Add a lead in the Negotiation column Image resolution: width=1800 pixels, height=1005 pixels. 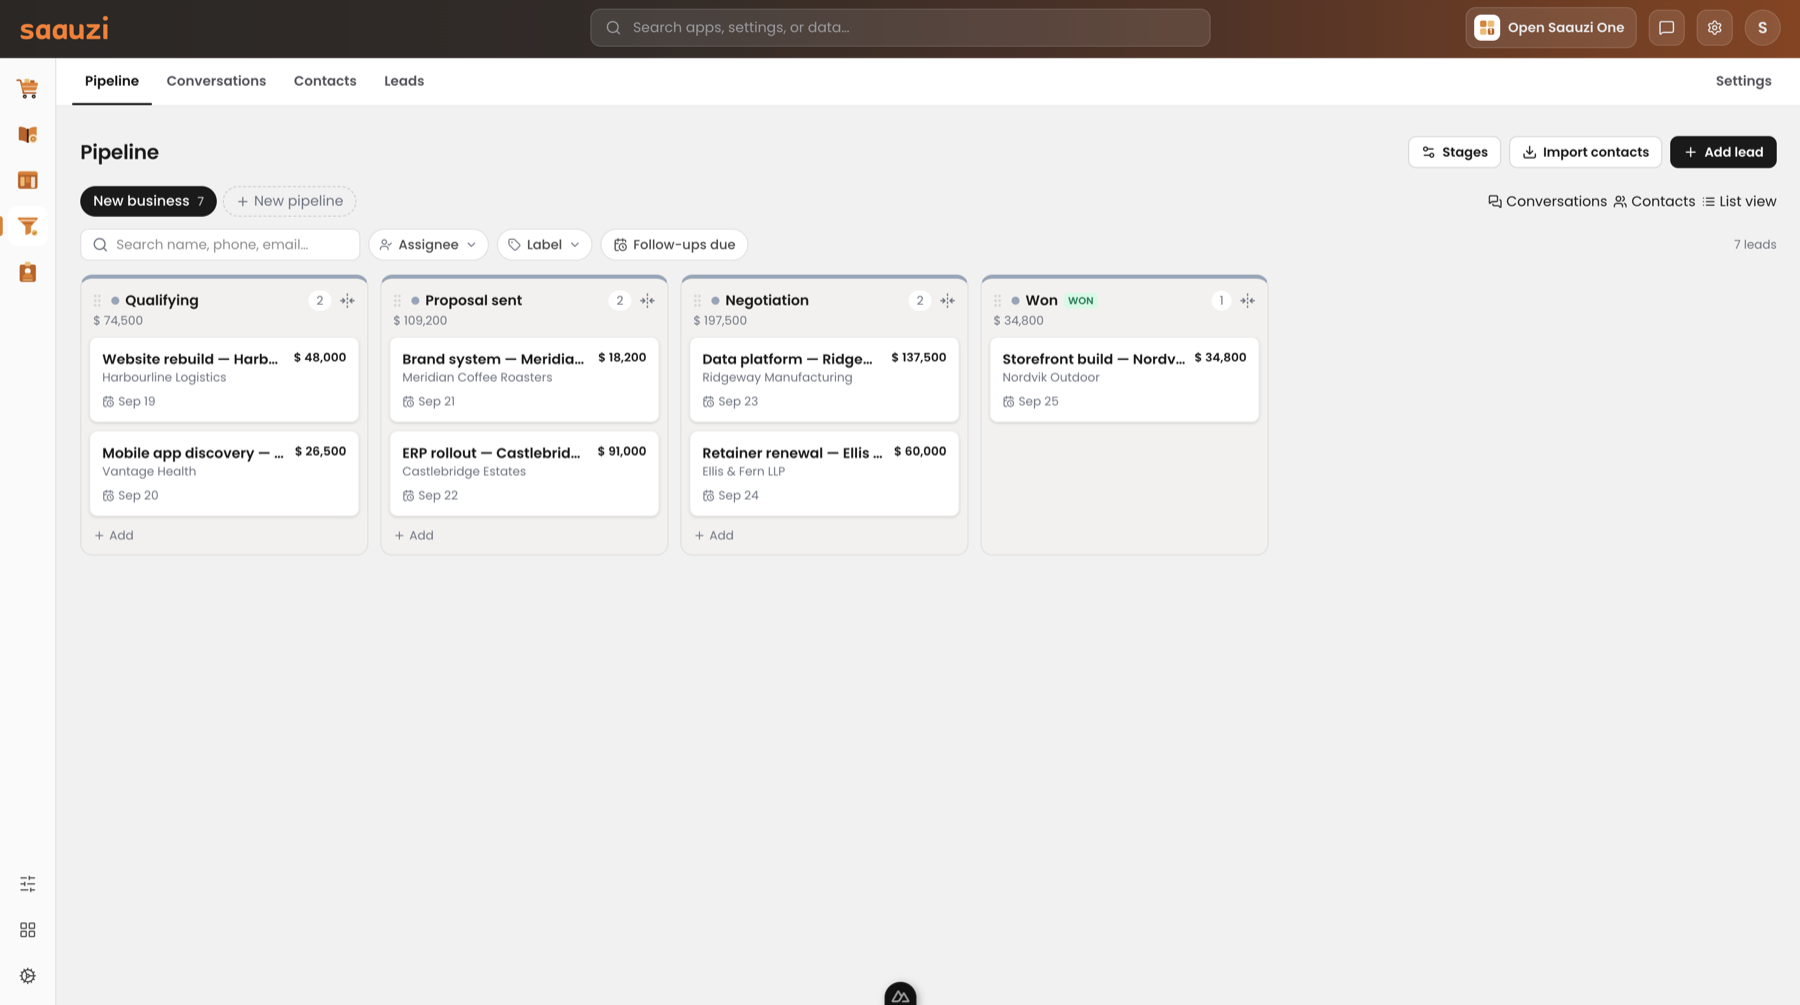pyautogui.click(x=714, y=536)
